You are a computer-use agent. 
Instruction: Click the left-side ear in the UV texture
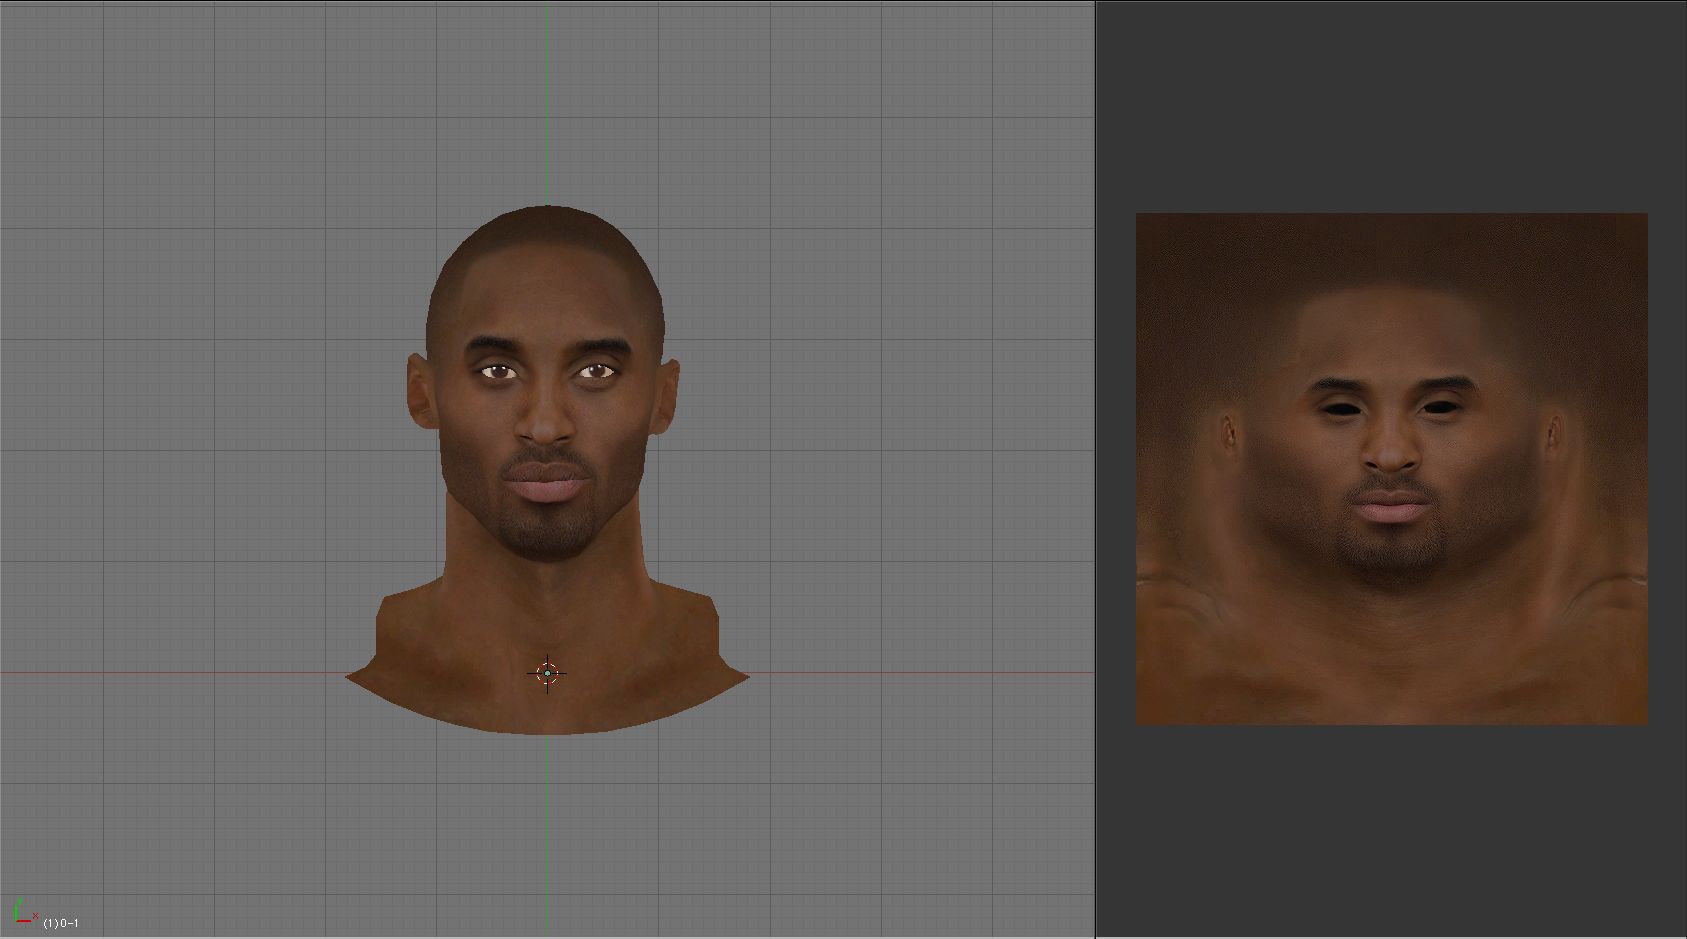point(1228,432)
